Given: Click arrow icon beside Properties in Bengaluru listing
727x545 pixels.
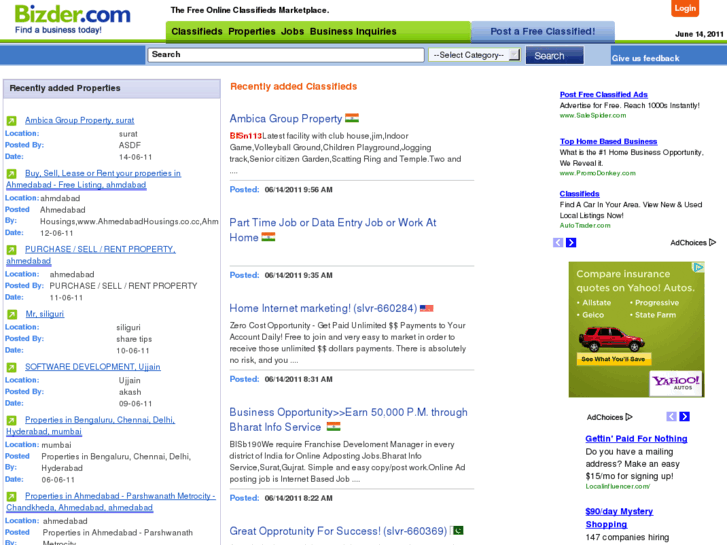Looking at the screenshot, I should 12,420.
